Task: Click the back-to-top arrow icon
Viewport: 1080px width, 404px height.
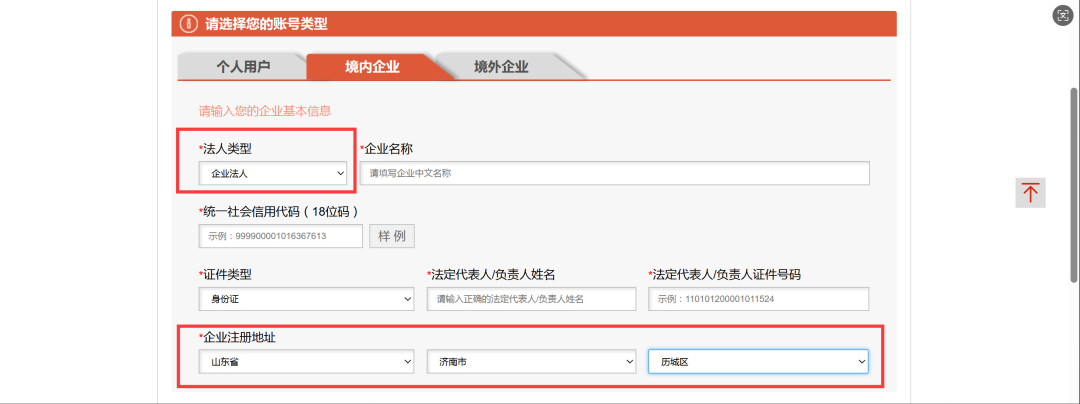Action: tap(1030, 192)
